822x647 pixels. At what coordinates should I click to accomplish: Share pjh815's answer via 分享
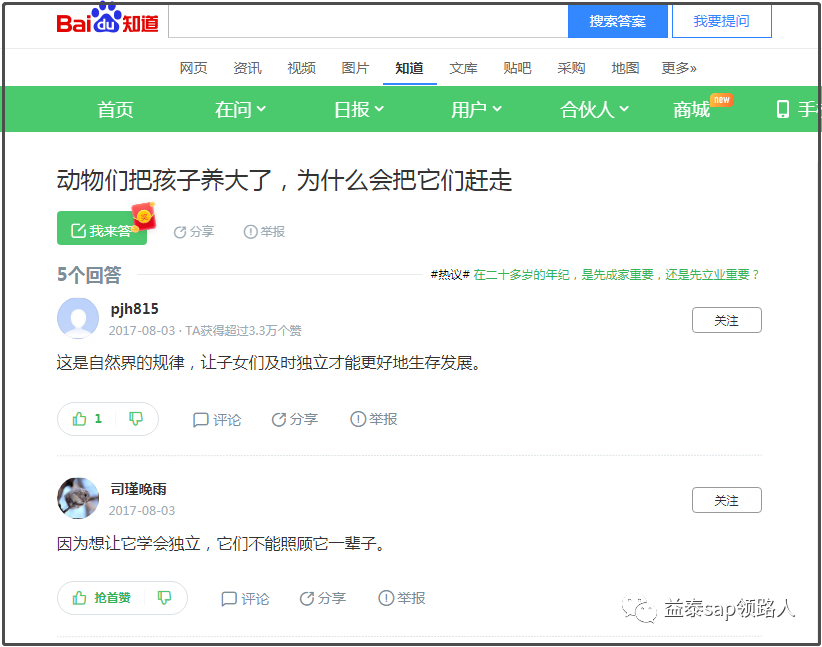click(294, 419)
